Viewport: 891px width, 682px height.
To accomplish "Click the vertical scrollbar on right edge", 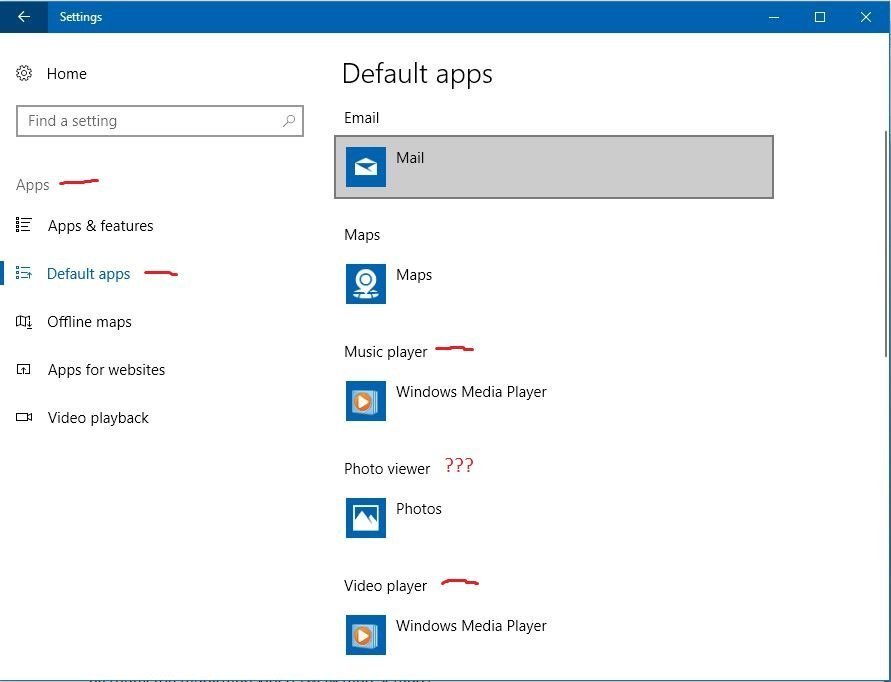I will pyautogui.click(x=886, y=244).
